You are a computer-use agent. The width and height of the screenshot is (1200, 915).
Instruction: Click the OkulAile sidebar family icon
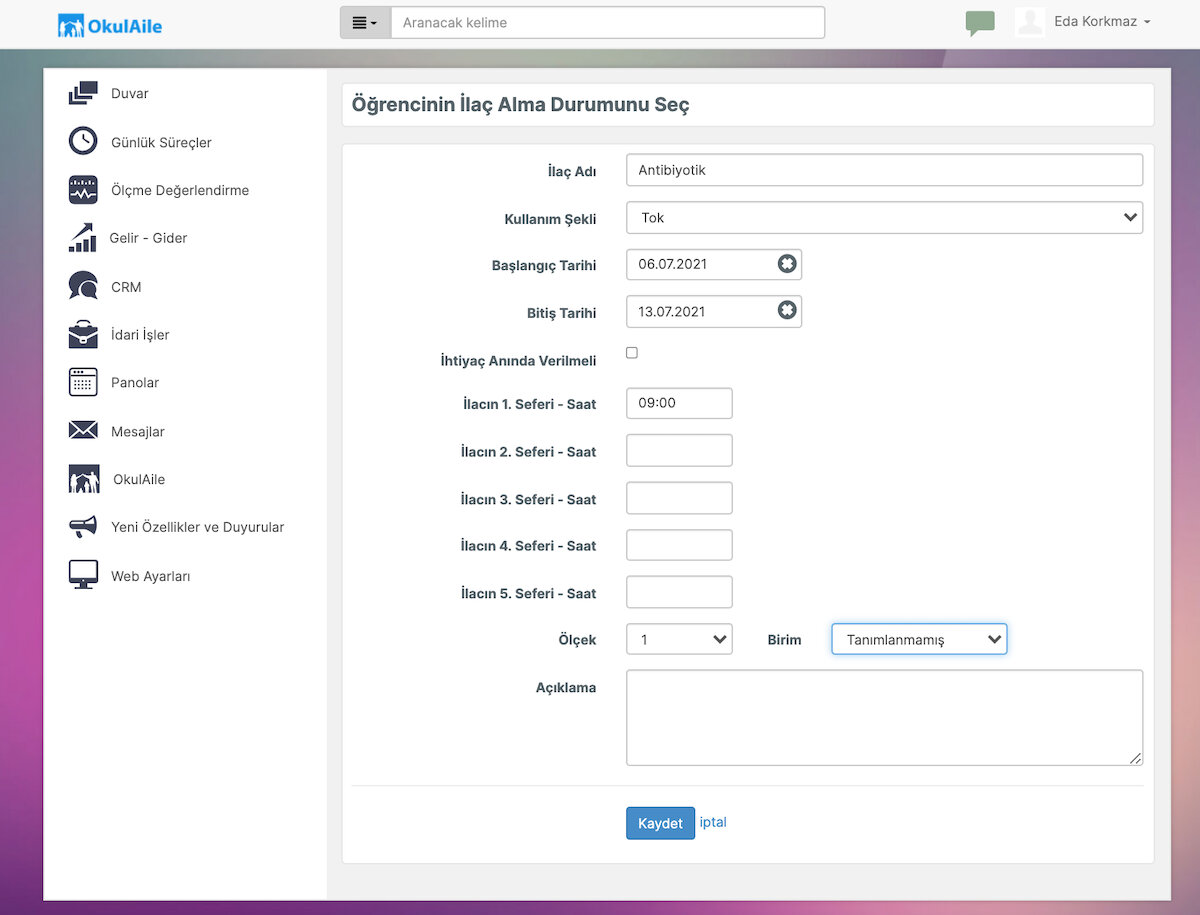(x=84, y=479)
